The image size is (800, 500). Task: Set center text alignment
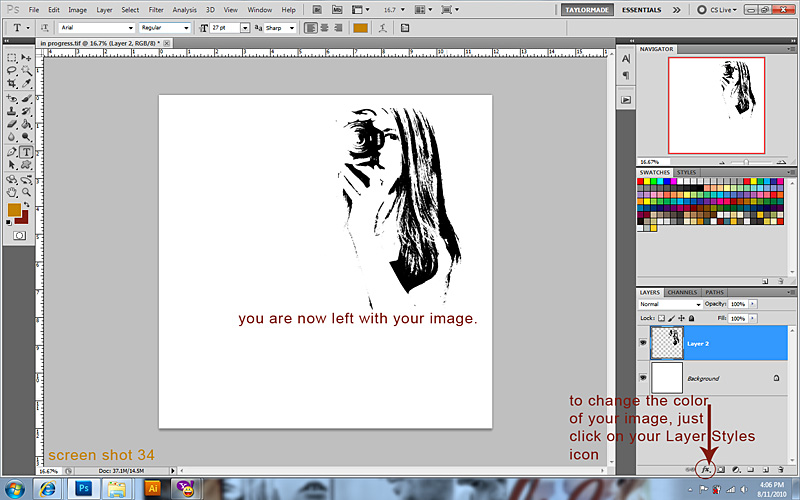[324, 28]
